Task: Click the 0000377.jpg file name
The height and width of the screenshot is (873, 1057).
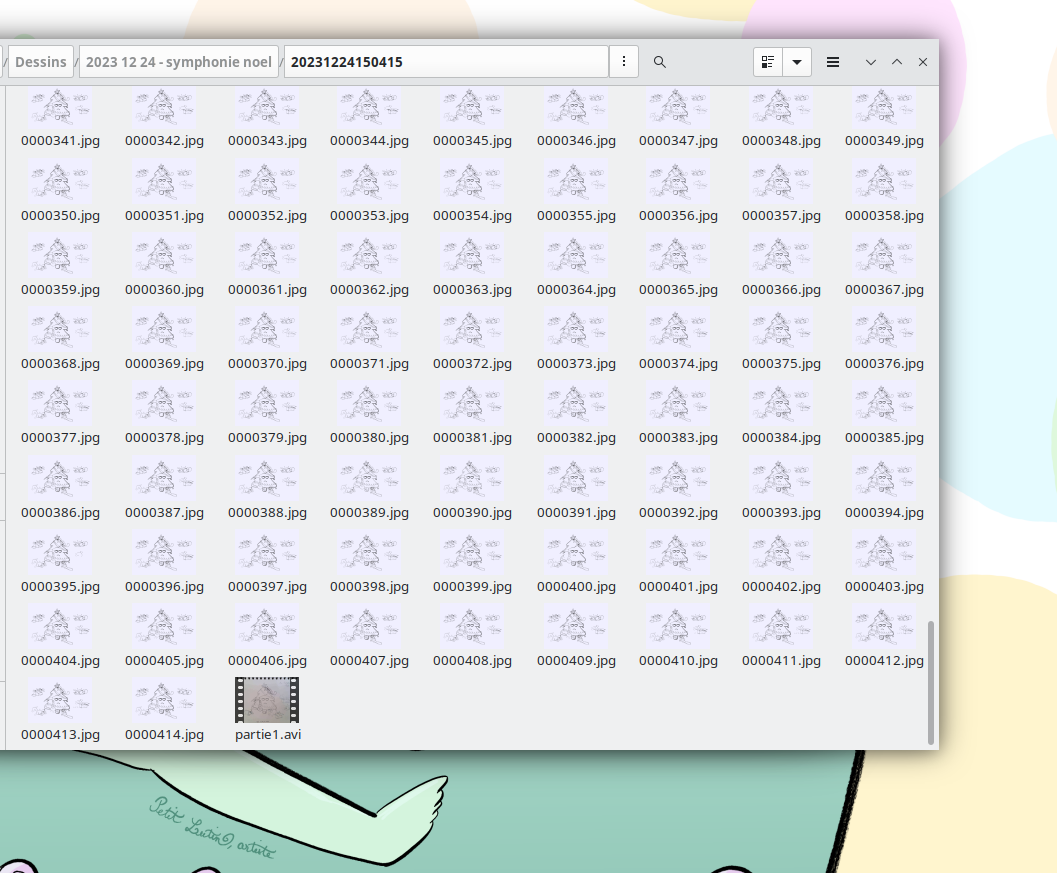Action: pyautogui.click(x=60, y=438)
